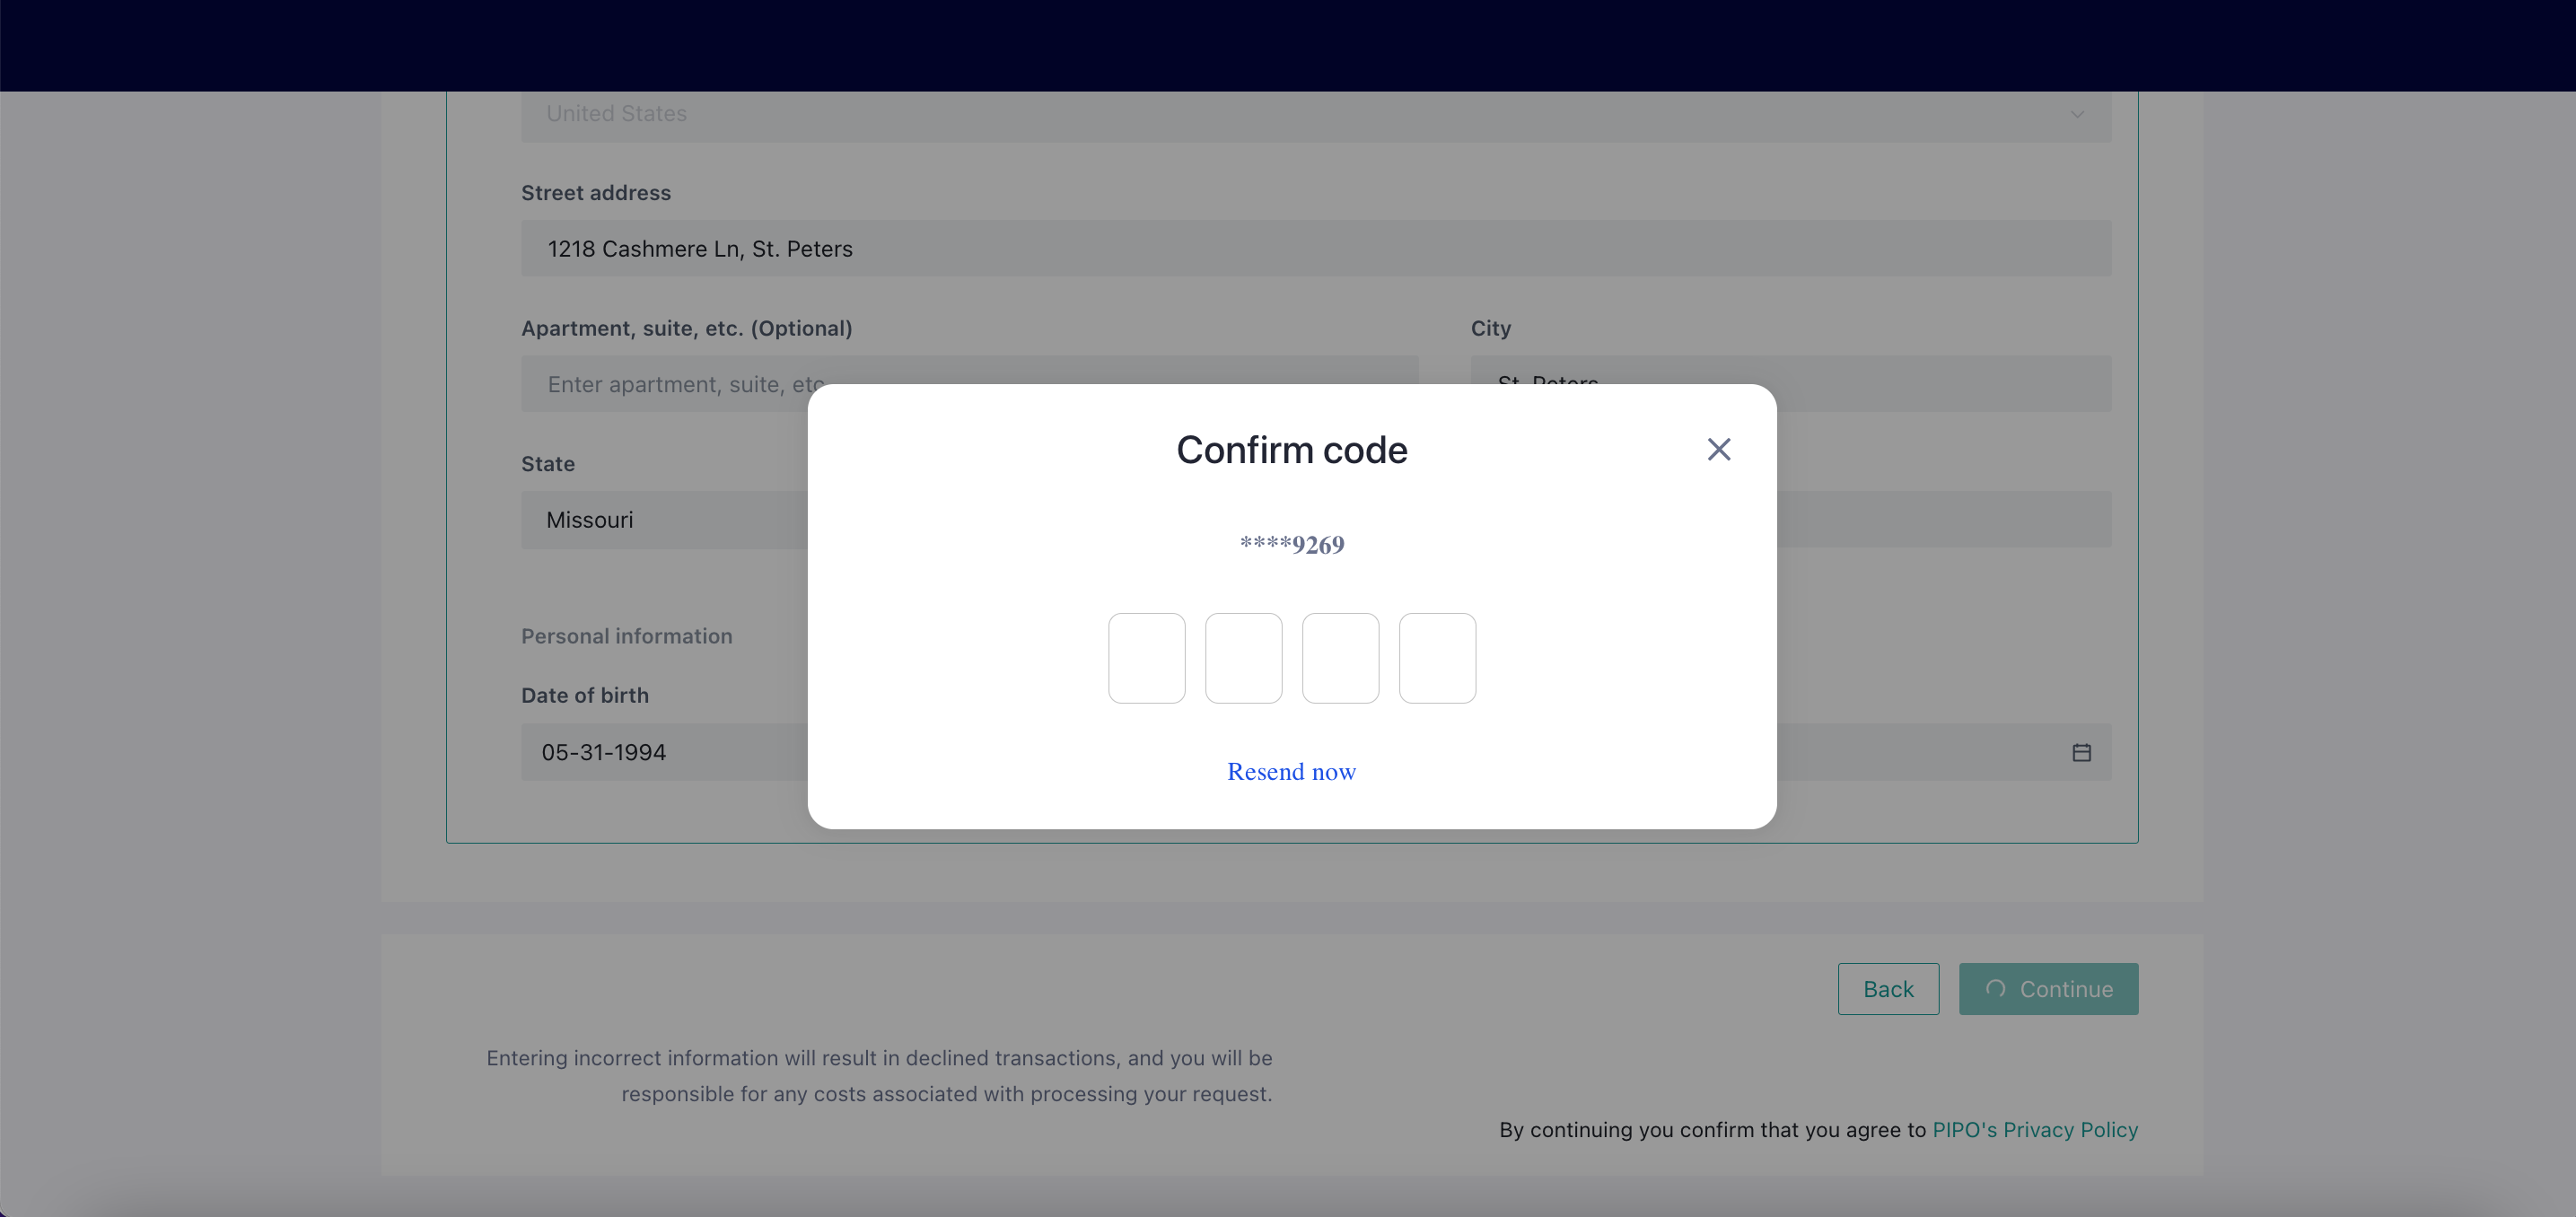This screenshot has height=1217, width=2576.
Task: Click the Confirm code dialog title
Action: pos(1291,450)
